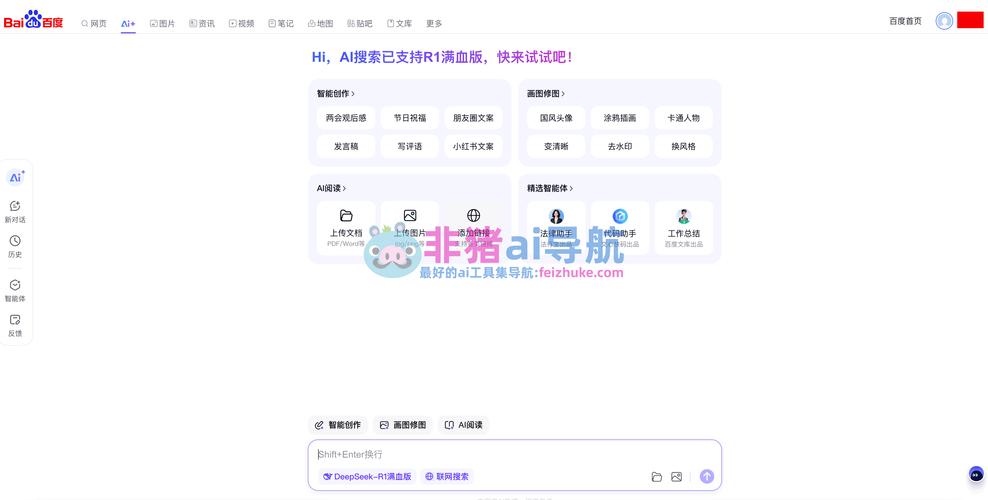
Task: Open the 贴吧 tab
Action: 360,23
